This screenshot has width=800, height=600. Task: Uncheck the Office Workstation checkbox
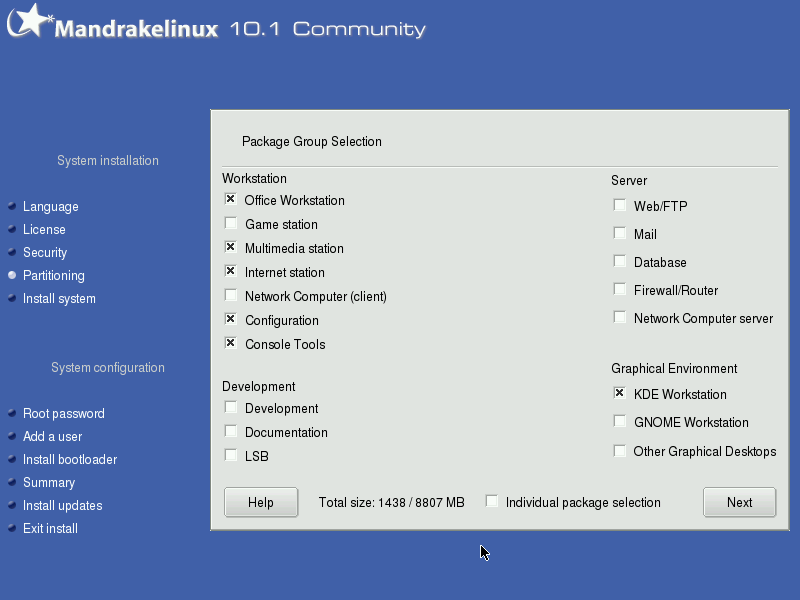click(x=231, y=199)
